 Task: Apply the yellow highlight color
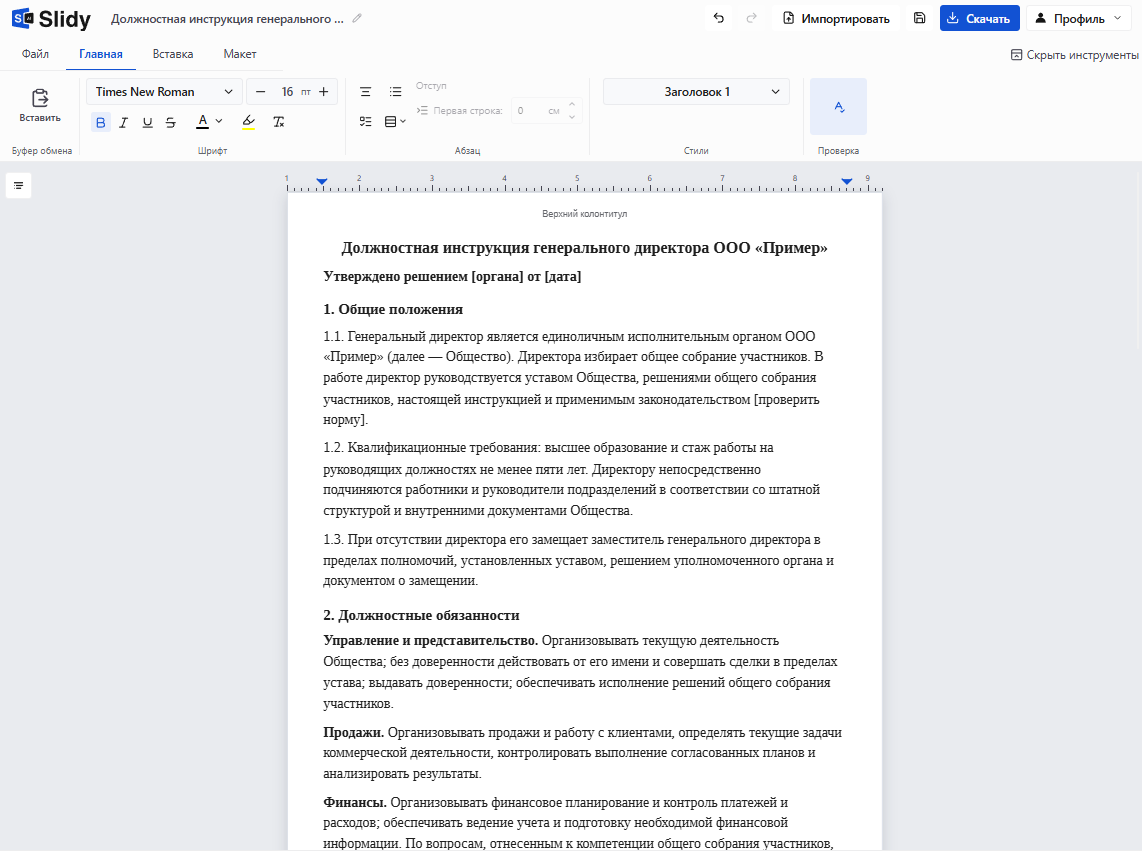(248, 122)
